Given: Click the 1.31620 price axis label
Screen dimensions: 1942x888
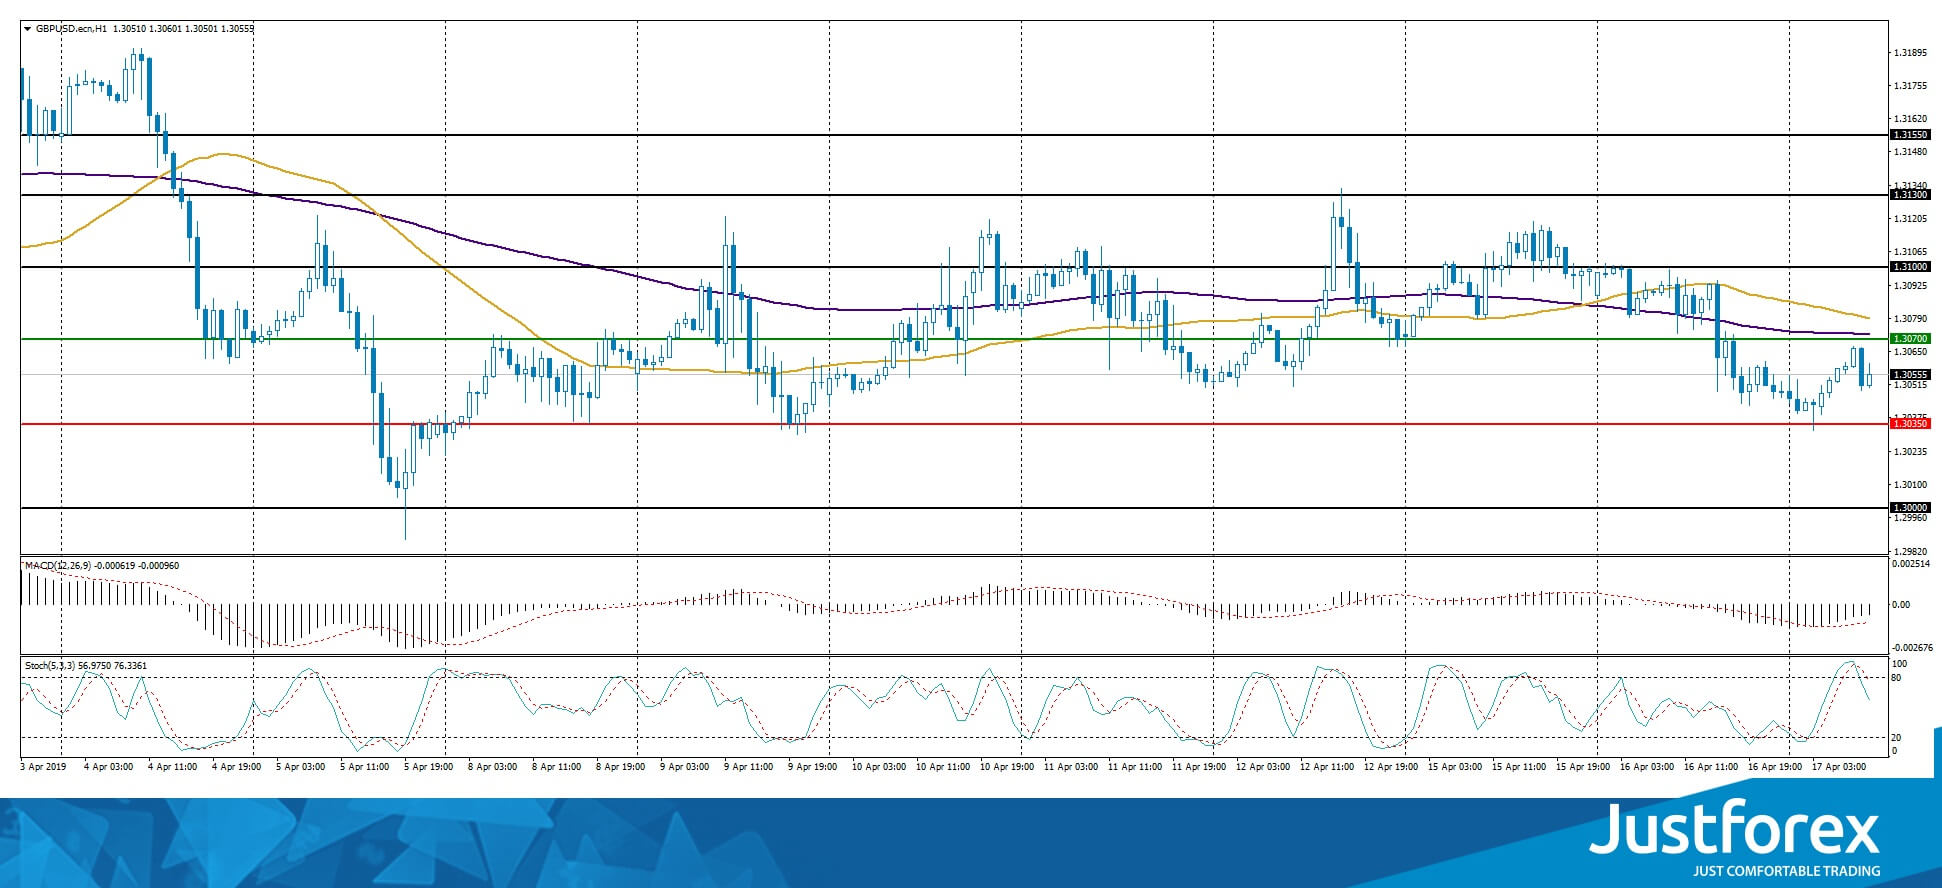Looking at the screenshot, I should (1910, 118).
